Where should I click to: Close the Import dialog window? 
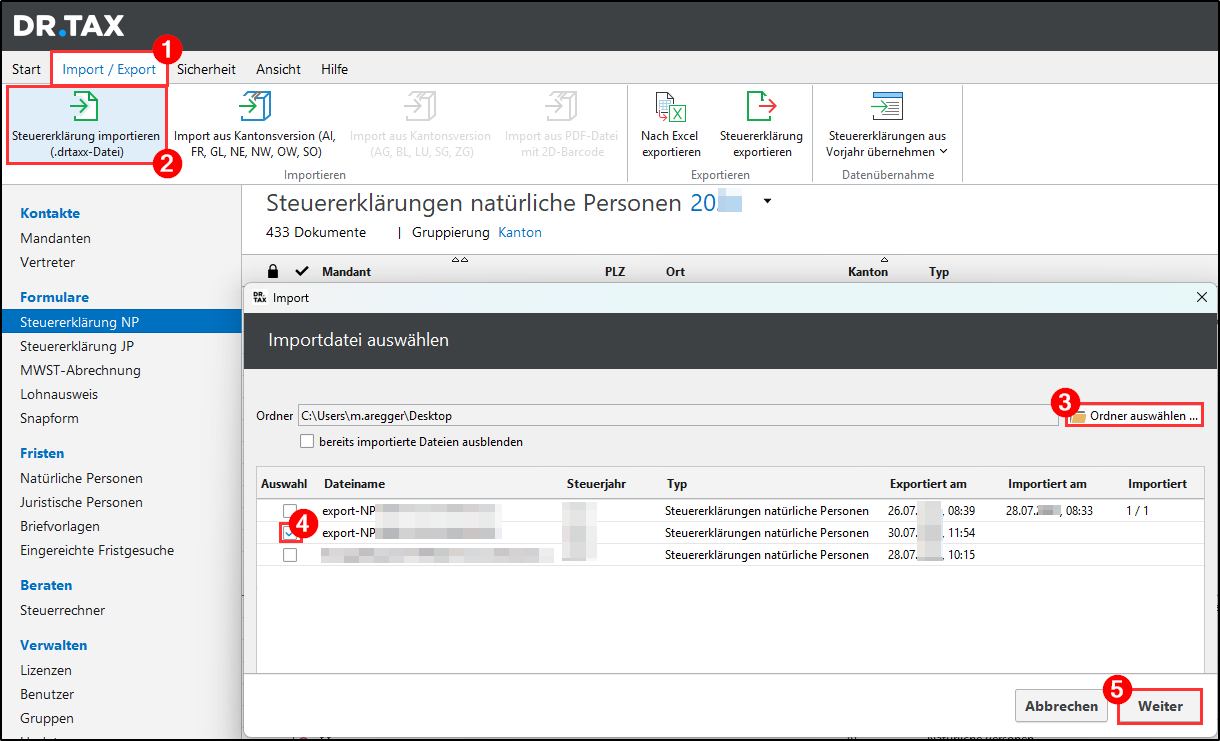(1201, 297)
